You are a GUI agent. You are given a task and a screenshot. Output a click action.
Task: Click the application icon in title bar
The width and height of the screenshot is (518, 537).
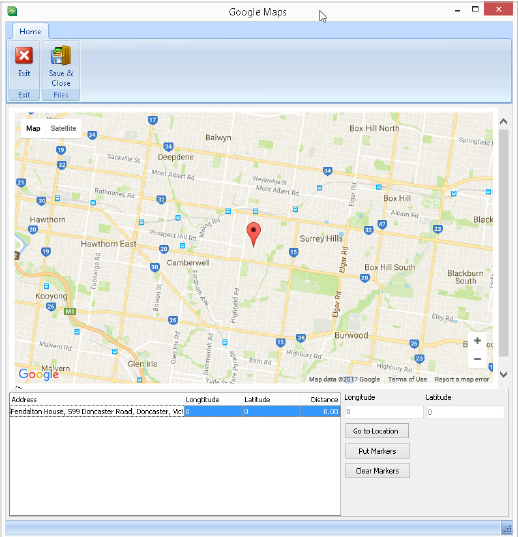click(12, 11)
